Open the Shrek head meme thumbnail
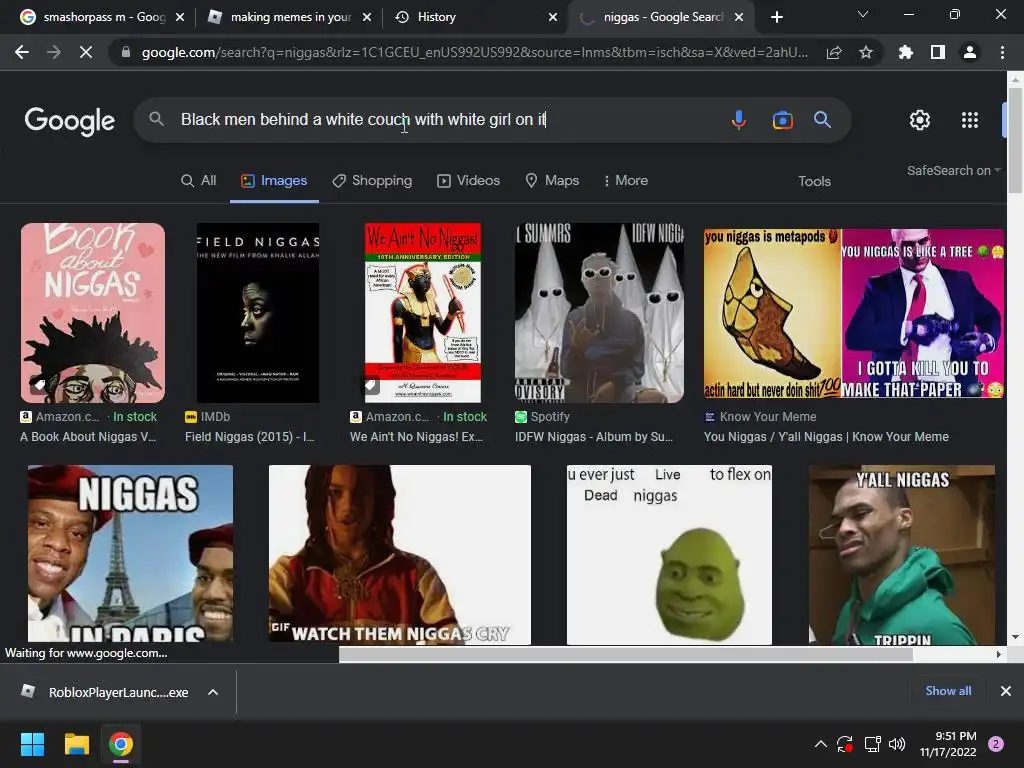Screen dimensions: 1024x768 (669, 554)
